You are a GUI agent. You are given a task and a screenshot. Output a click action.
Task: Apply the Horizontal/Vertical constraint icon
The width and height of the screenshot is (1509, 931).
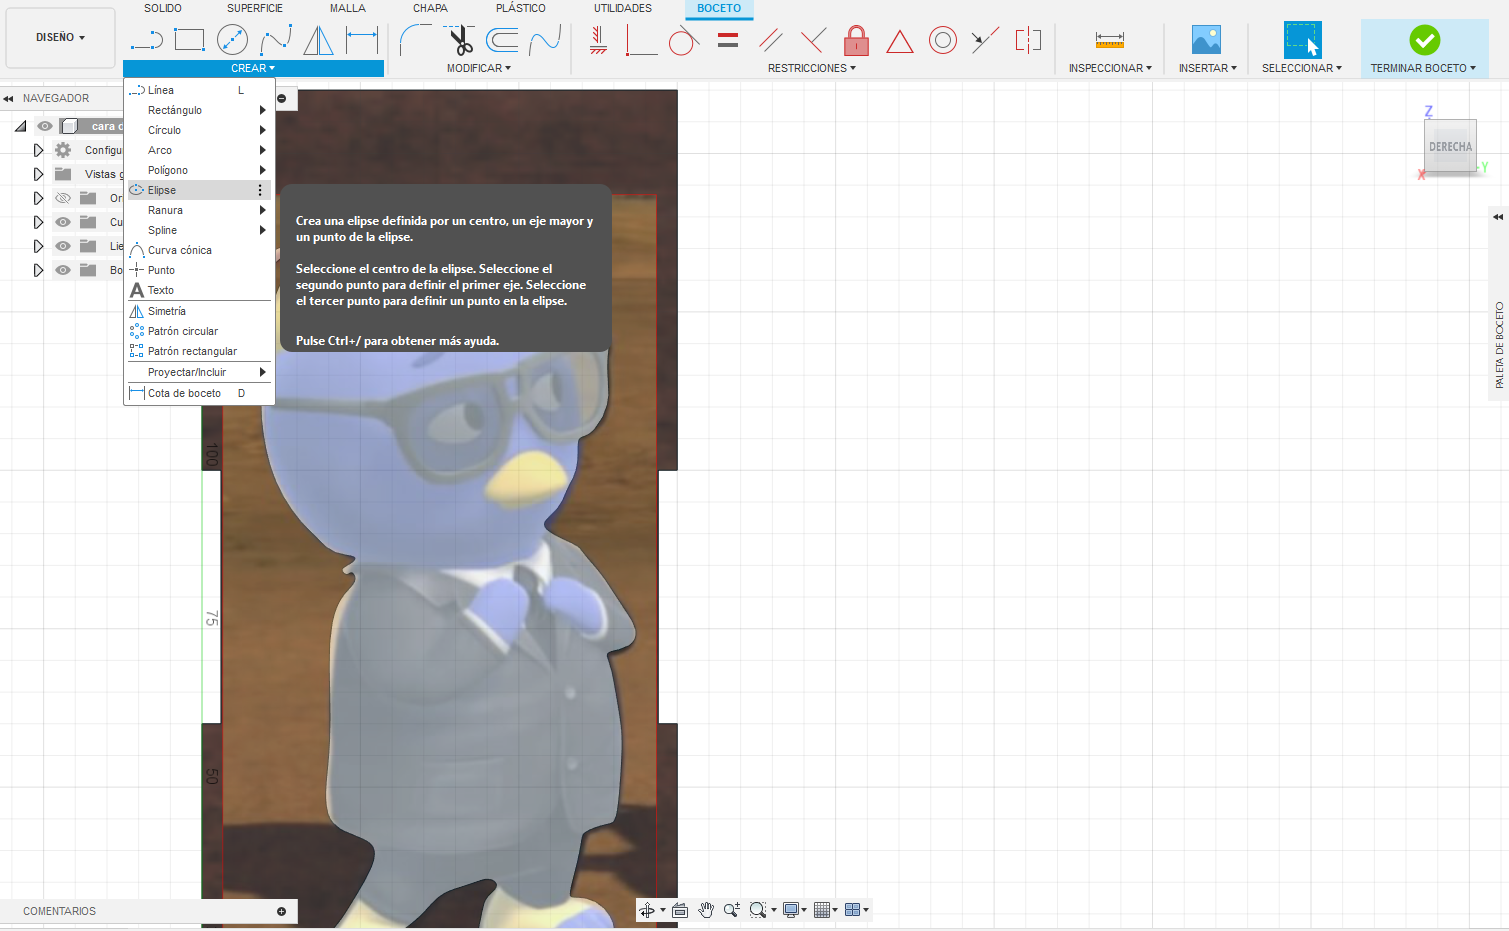click(x=598, y=40)
